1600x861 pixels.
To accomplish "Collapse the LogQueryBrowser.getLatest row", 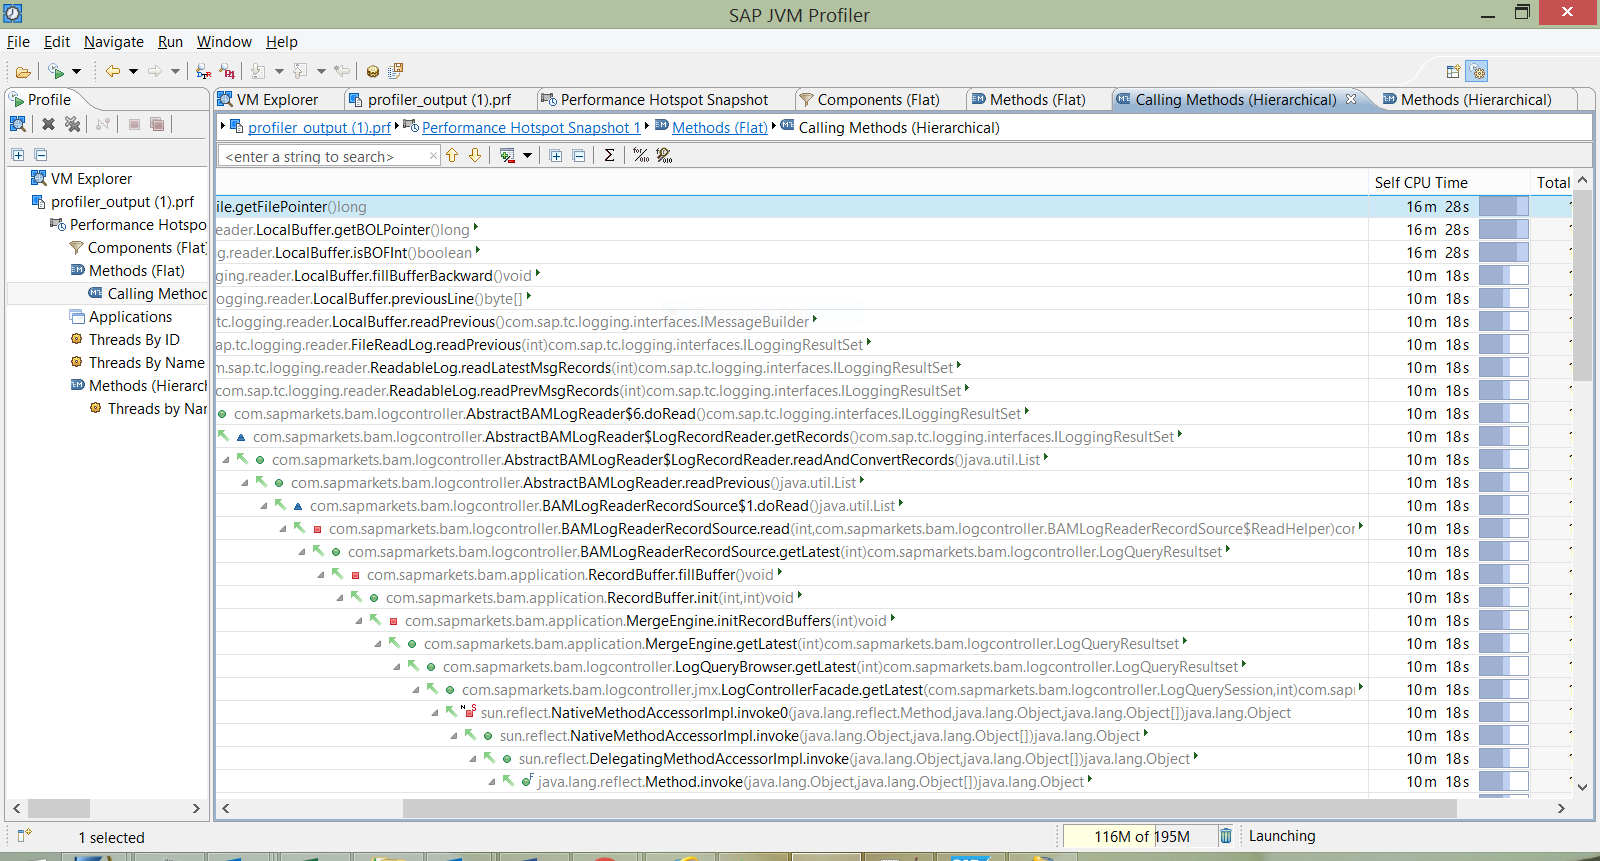I will click(397, 667).
